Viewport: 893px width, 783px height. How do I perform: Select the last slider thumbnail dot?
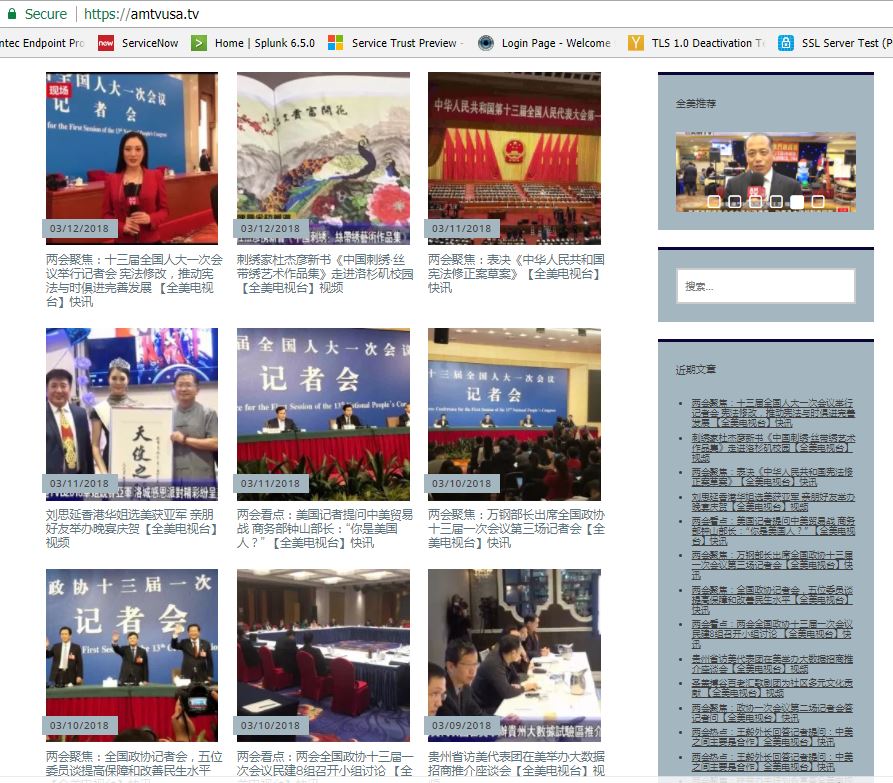pos(818,201)
